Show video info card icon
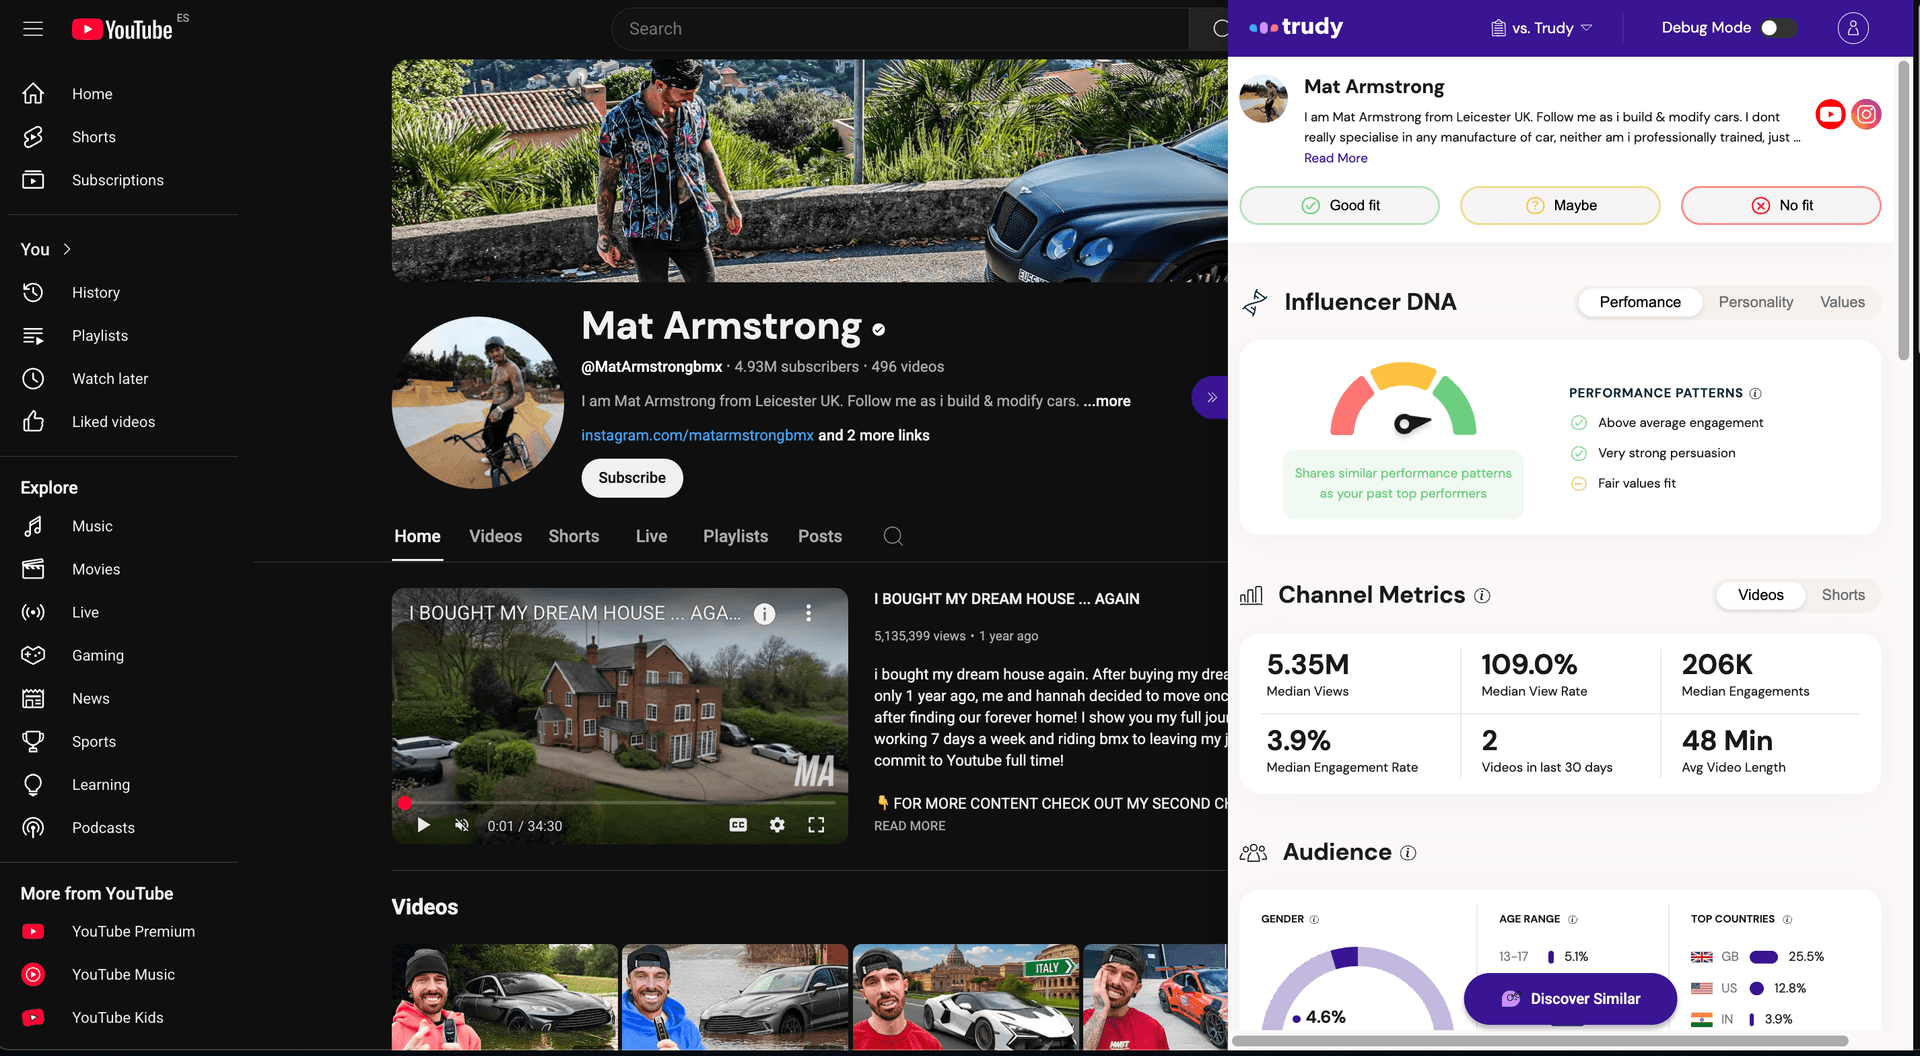Viewport: 1920px width, 1056px height. pos(764,614)
